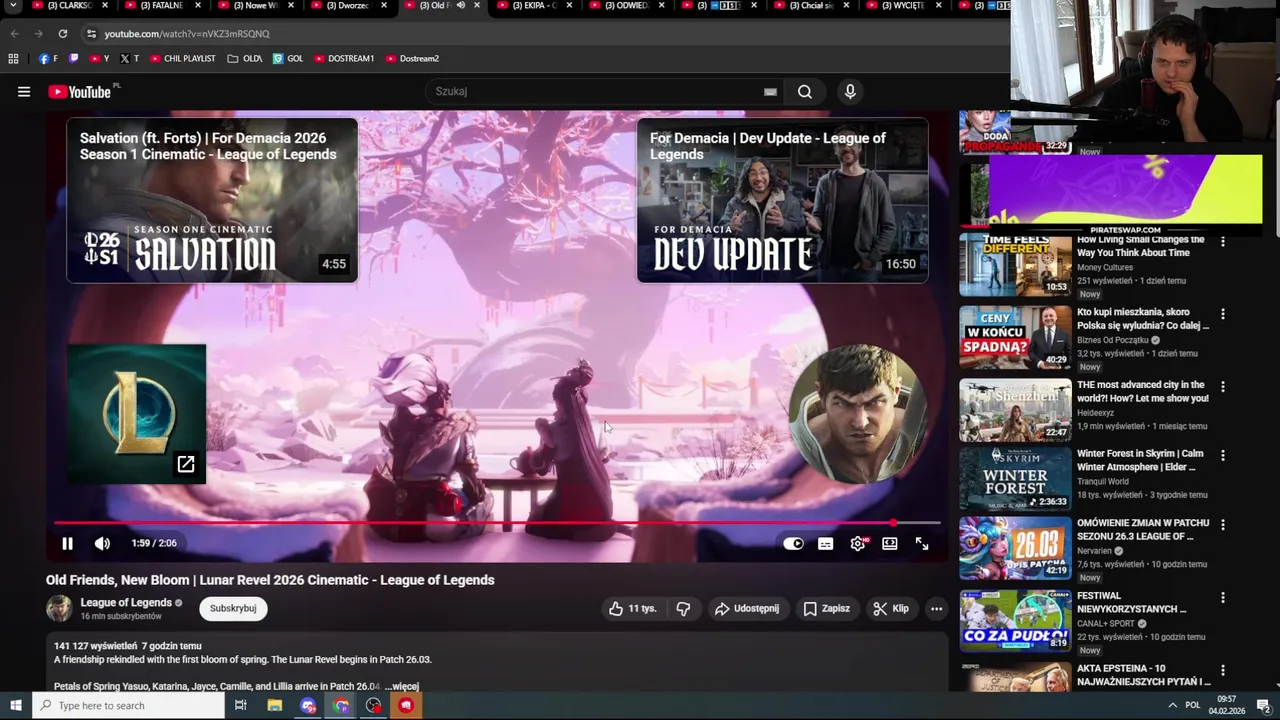1280x720 pixels.
Task: Switch to the Dworzec browser tab
Action: (348, 6)
